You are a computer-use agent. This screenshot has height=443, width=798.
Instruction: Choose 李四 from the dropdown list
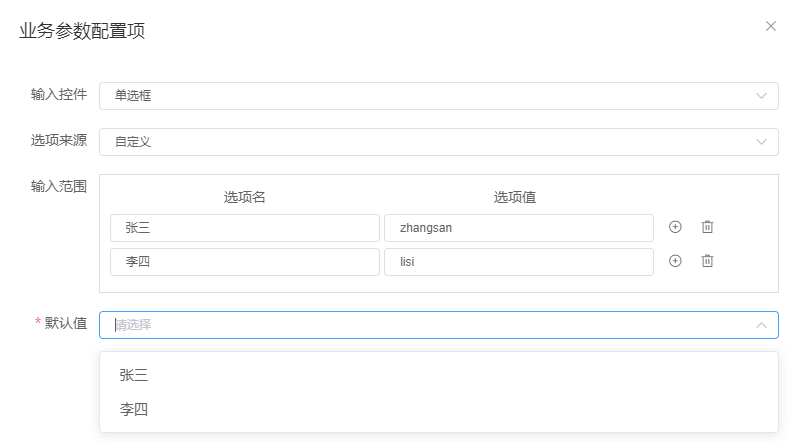tap(134, 409)
